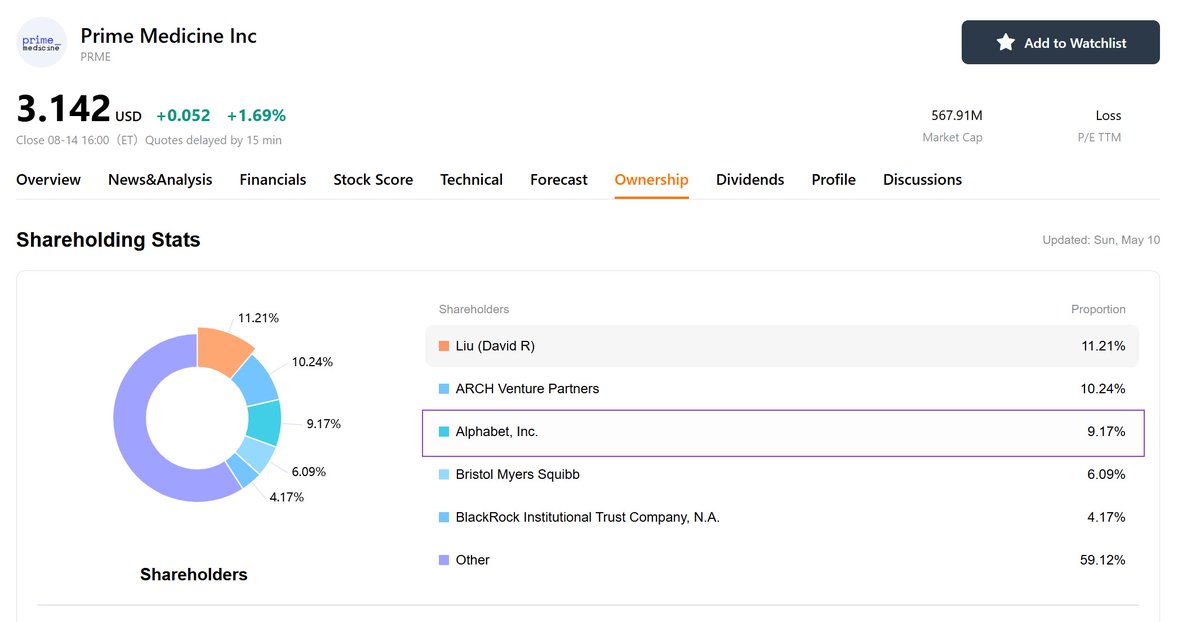Go to the Profile tab
The height and width of the screenshot is (622, 1200).
[x=834, y=180]
